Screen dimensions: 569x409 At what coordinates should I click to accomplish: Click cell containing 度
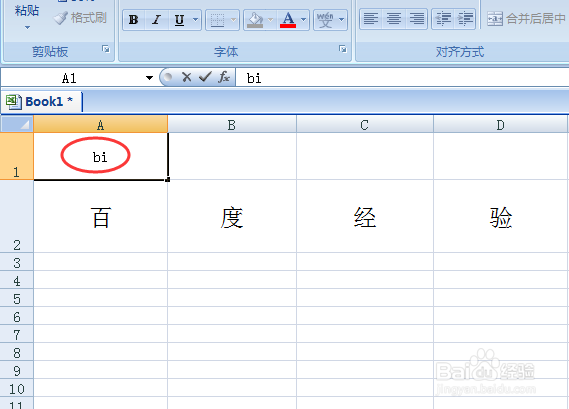(232, 217)
